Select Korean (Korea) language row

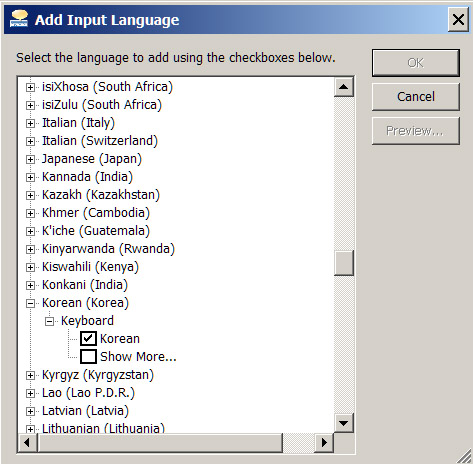(x=85, y=303)
